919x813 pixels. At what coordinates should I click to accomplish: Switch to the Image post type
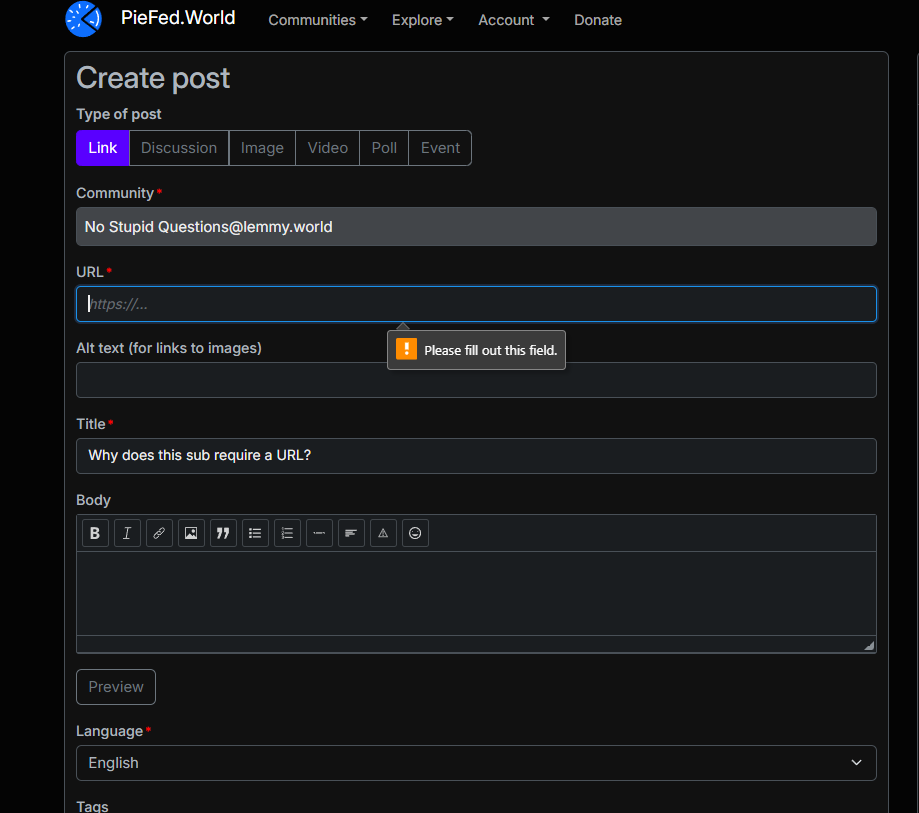(262, 148)
